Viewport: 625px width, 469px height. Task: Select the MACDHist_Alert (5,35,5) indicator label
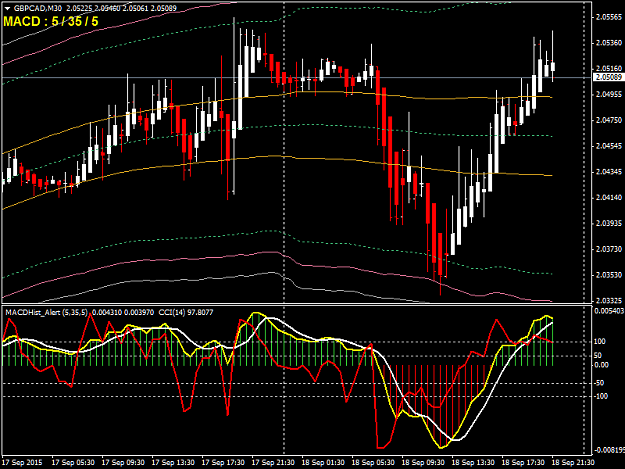pyautogui.click(x=46, y=312)
